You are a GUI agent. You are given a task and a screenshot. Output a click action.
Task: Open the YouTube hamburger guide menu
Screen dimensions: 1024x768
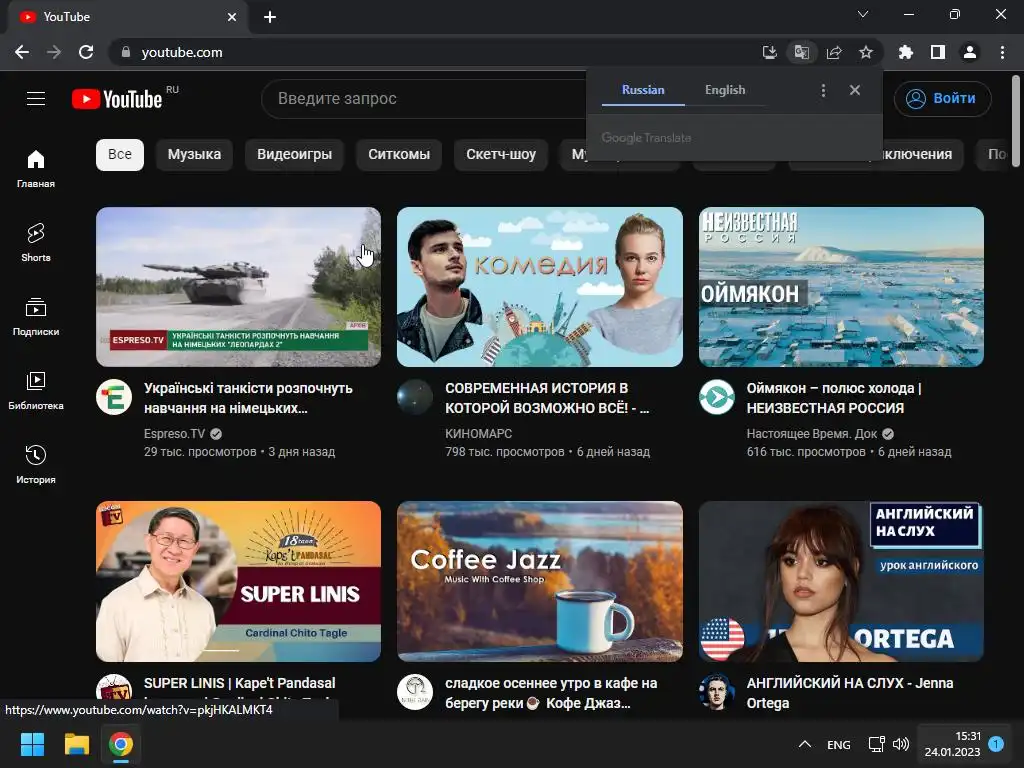pyautogui.click(x=36, y=99)
